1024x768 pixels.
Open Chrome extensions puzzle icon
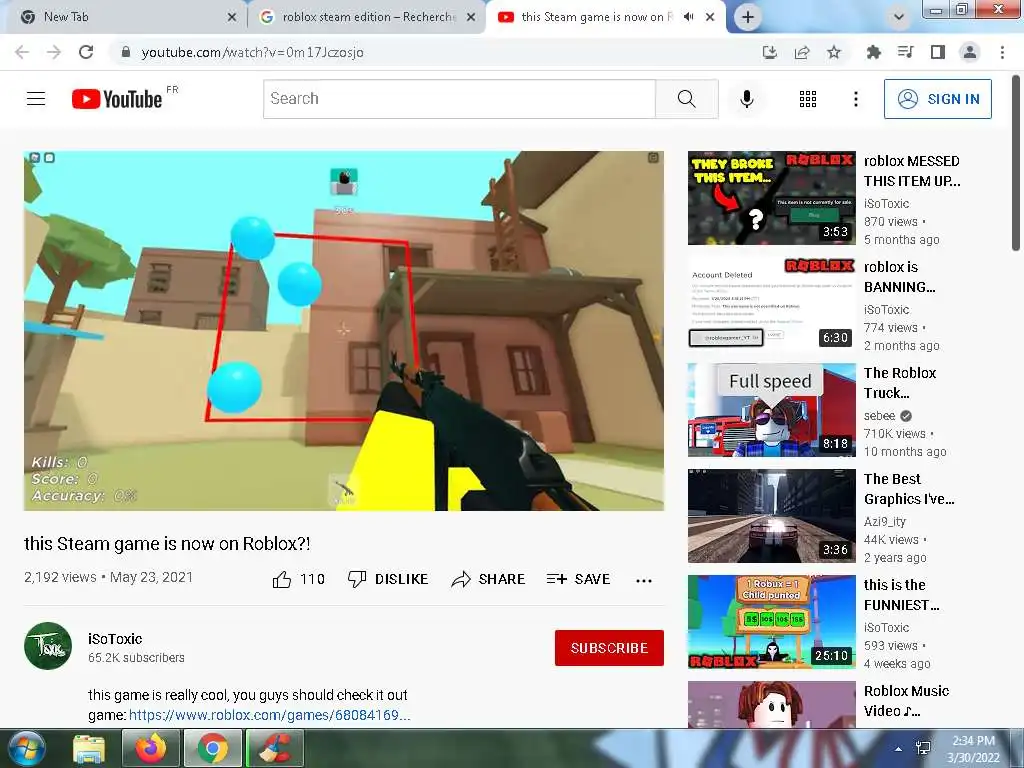pos(873,52)
